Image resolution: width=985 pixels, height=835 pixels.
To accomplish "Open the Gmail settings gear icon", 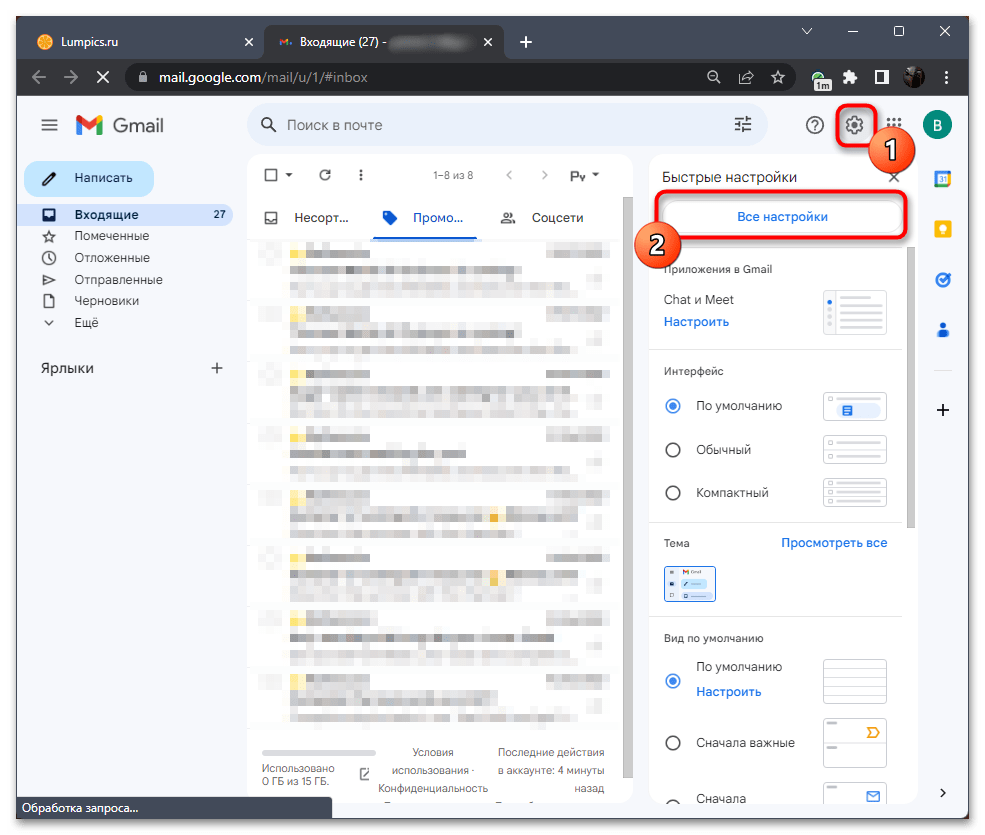I will tap(854, 125).
